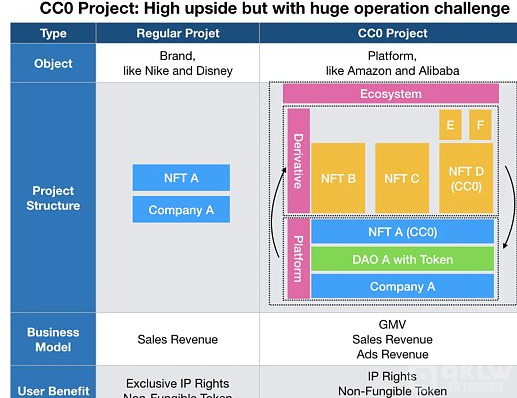Screen dimensions: 517x398
Task: Click the NFT D (CC0) block
Action: [x=466, y=178]
